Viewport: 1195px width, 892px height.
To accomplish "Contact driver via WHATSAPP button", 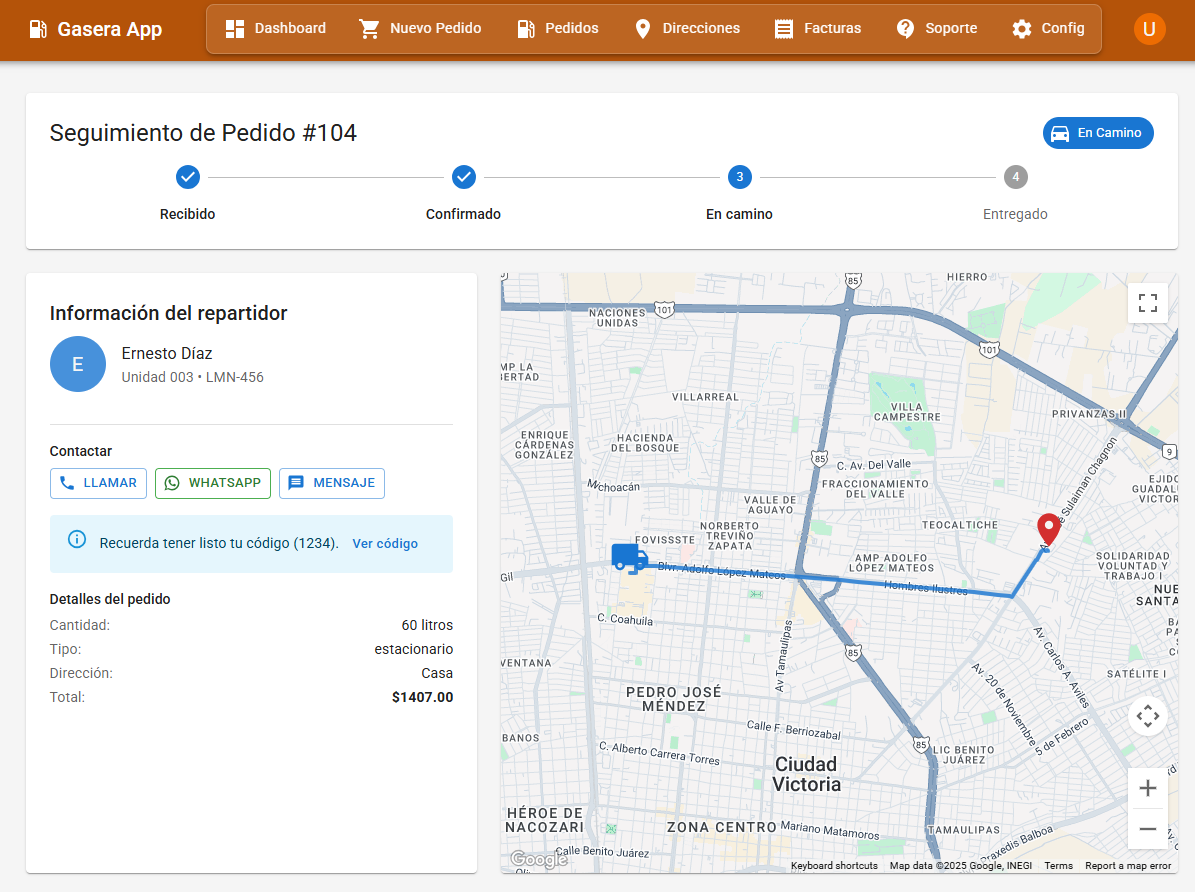I will (213, 483).
